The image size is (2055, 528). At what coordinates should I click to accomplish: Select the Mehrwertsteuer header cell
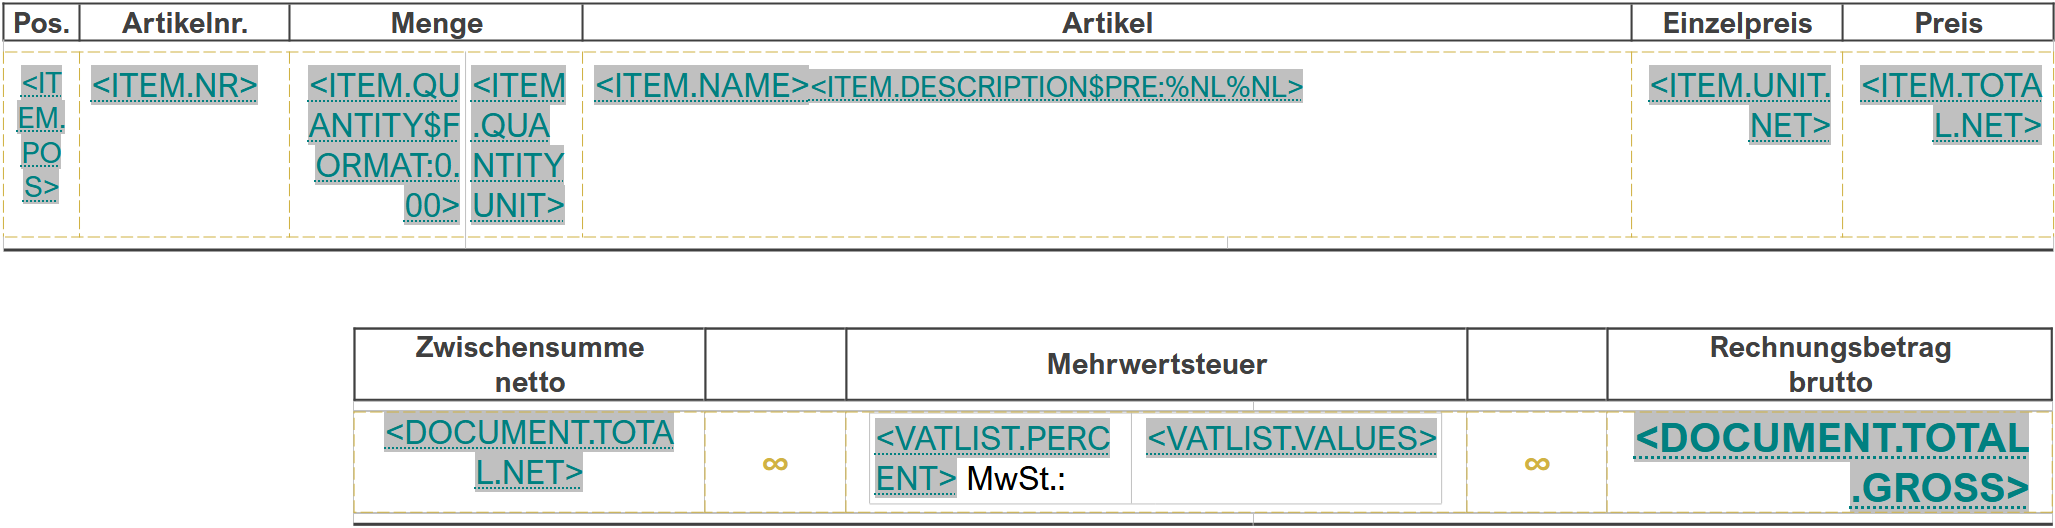1156,364
